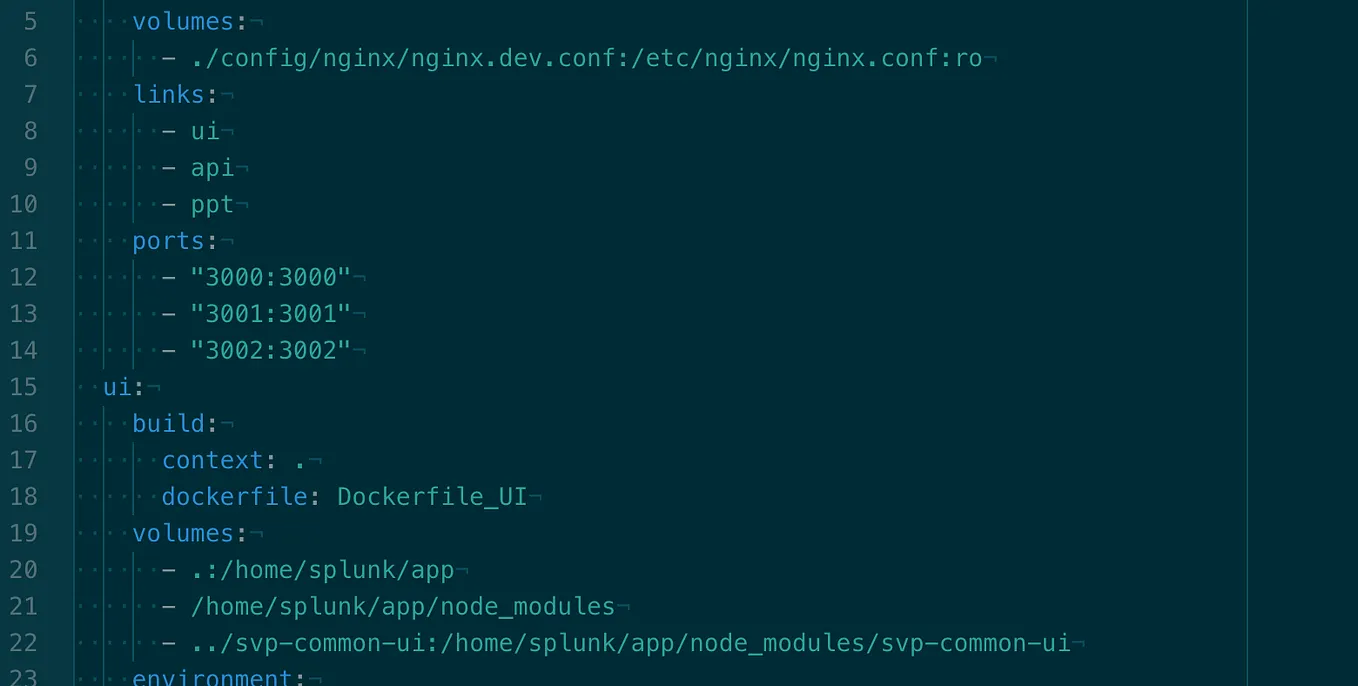Click the /home/splunk/app/node_modules entry on line 21

tap(403, 606)
